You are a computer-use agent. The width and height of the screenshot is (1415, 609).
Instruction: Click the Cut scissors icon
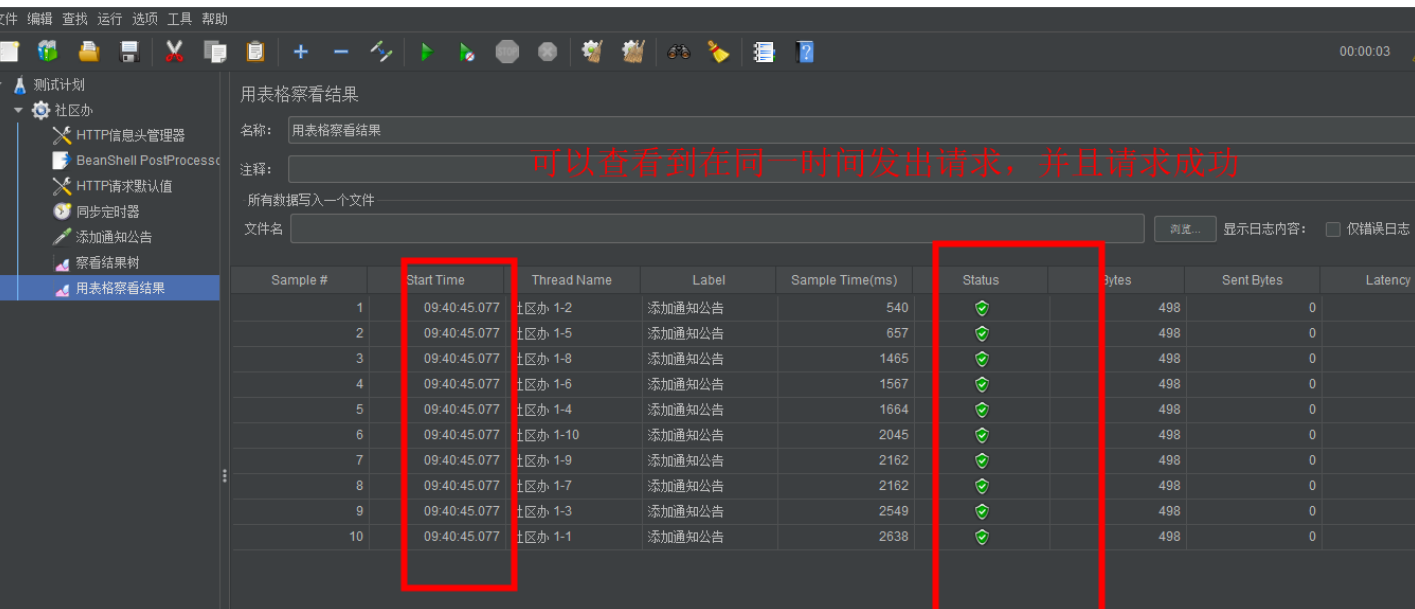click(x=175, y=51)
